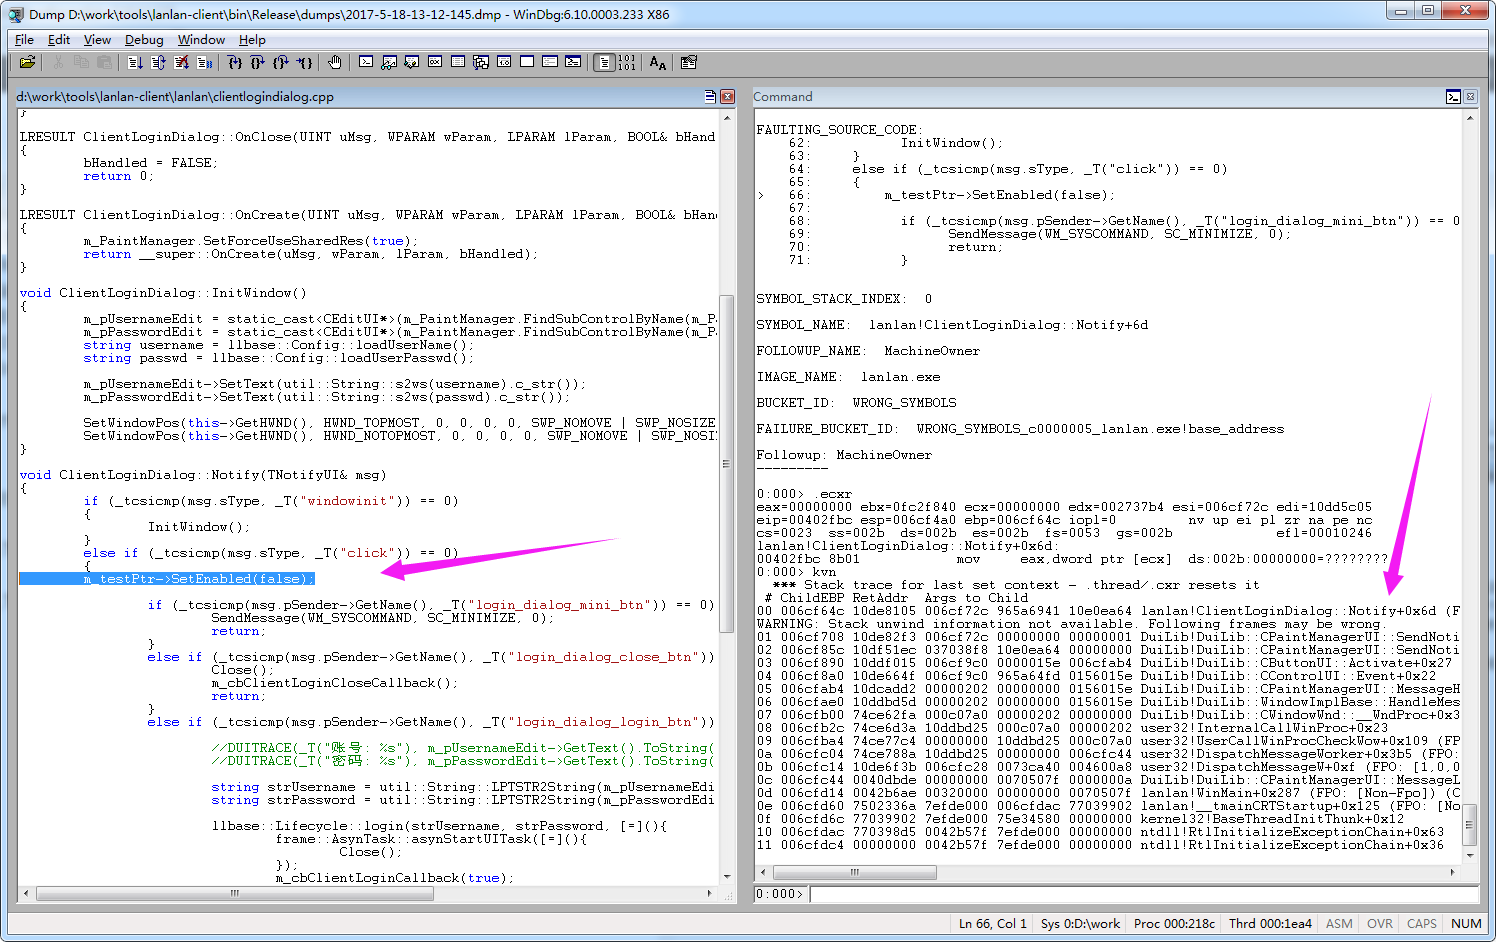The height and width of the screenshot is (942, 1496).
Task: Toggle breakpoint with the hand icon
Action: (334, 62)
